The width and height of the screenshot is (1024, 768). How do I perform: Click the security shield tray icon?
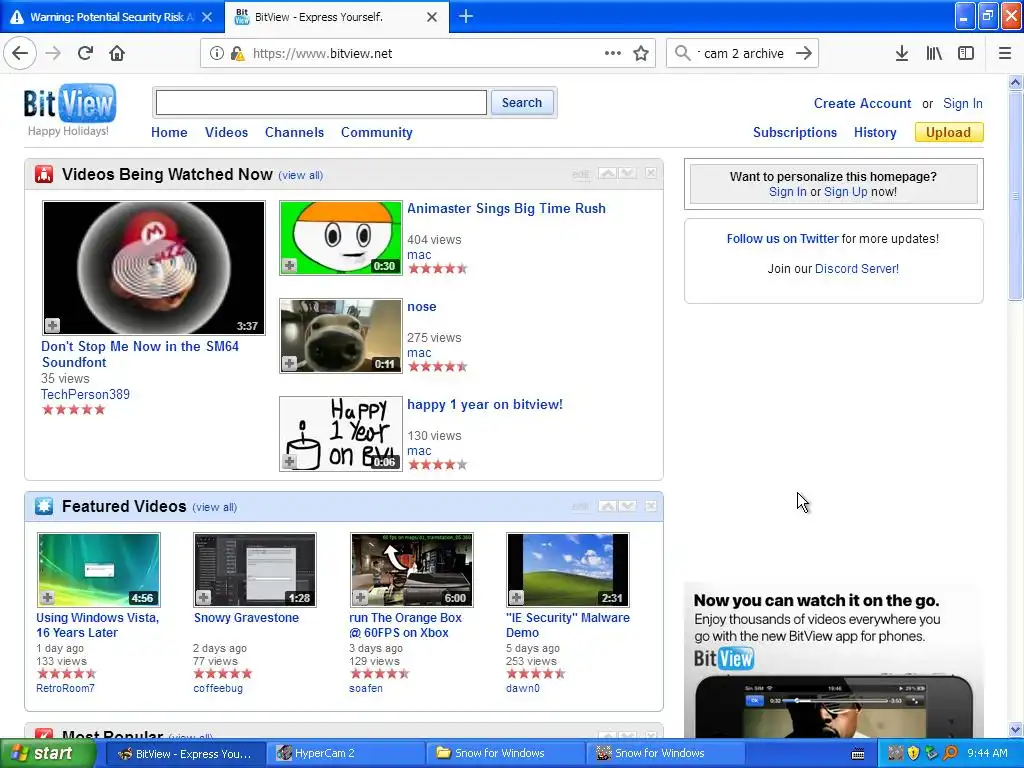[x=913, y=753]
